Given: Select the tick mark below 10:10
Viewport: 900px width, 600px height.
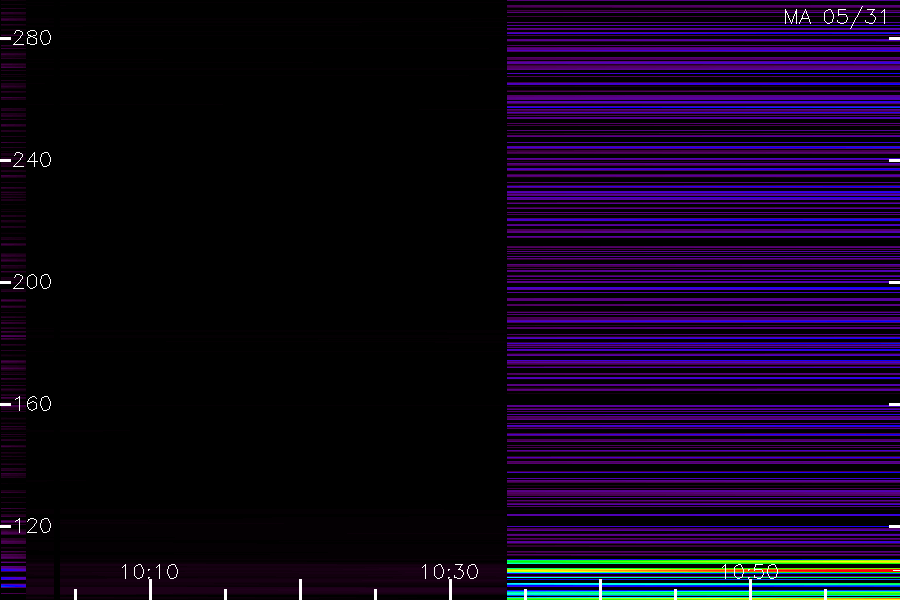Looking at the screenshot, I should coord(150,590).
